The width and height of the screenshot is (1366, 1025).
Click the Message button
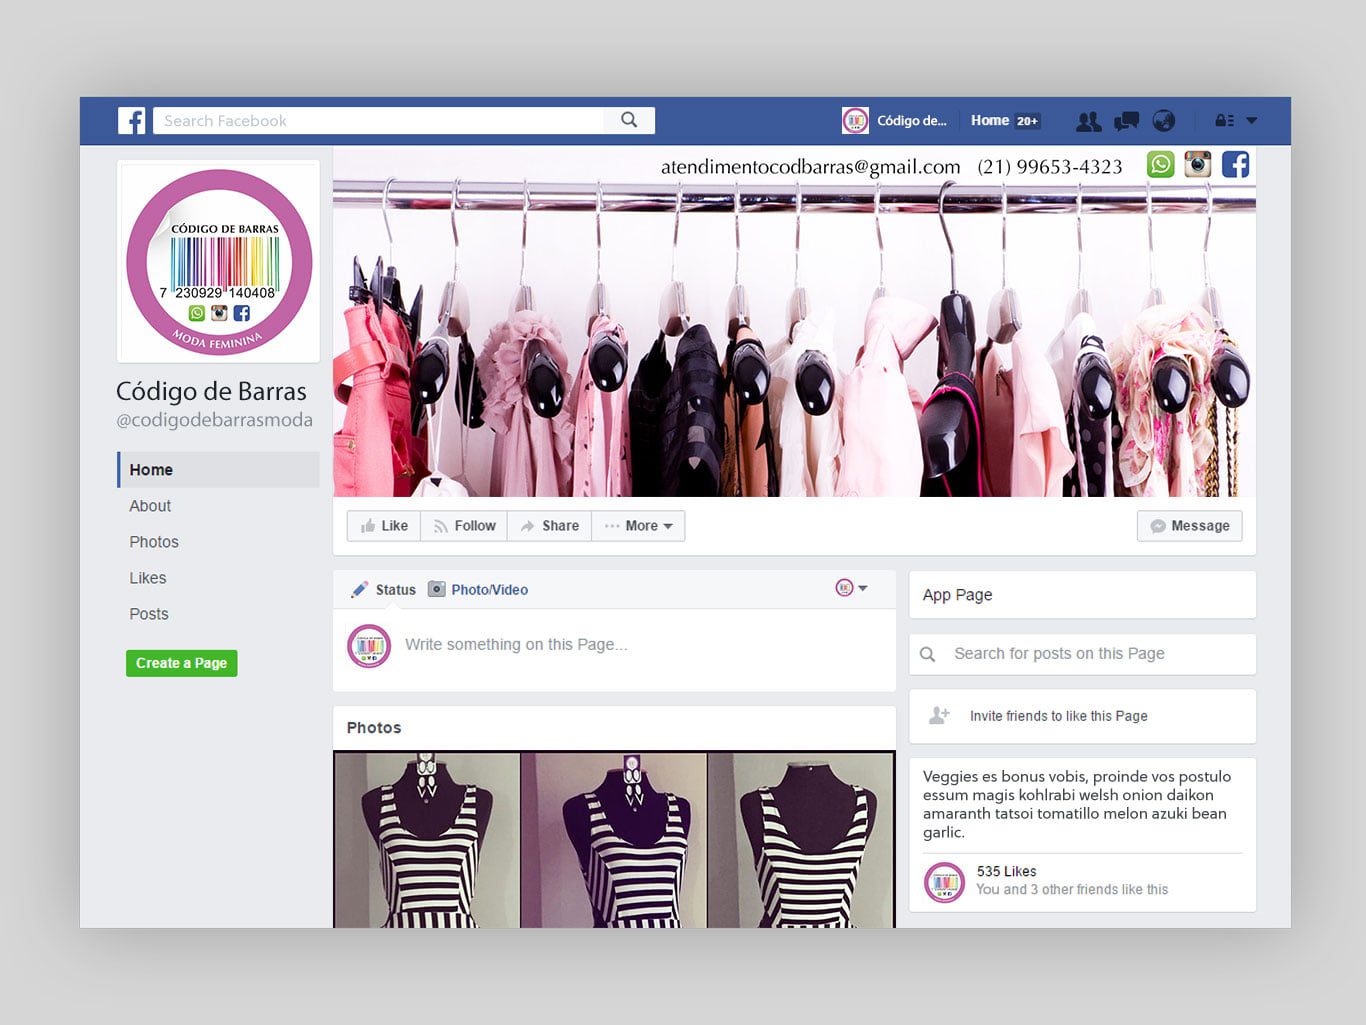pos(1189,526)
